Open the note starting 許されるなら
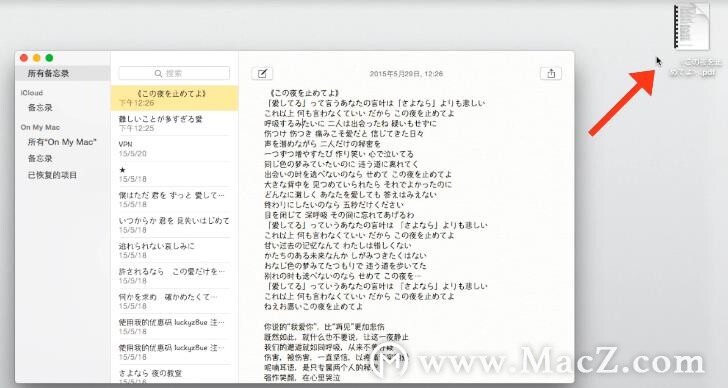The width and height of the screenshot is (728, 388). pos(174,276)
